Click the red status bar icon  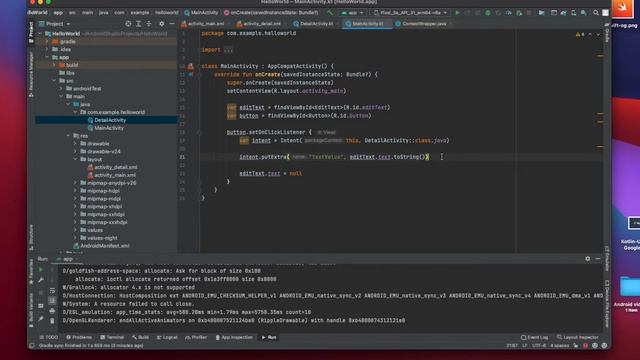pos(585,345)
